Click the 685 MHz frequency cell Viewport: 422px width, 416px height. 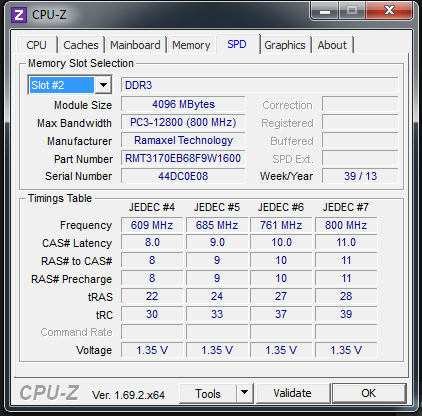coord(217,225)
